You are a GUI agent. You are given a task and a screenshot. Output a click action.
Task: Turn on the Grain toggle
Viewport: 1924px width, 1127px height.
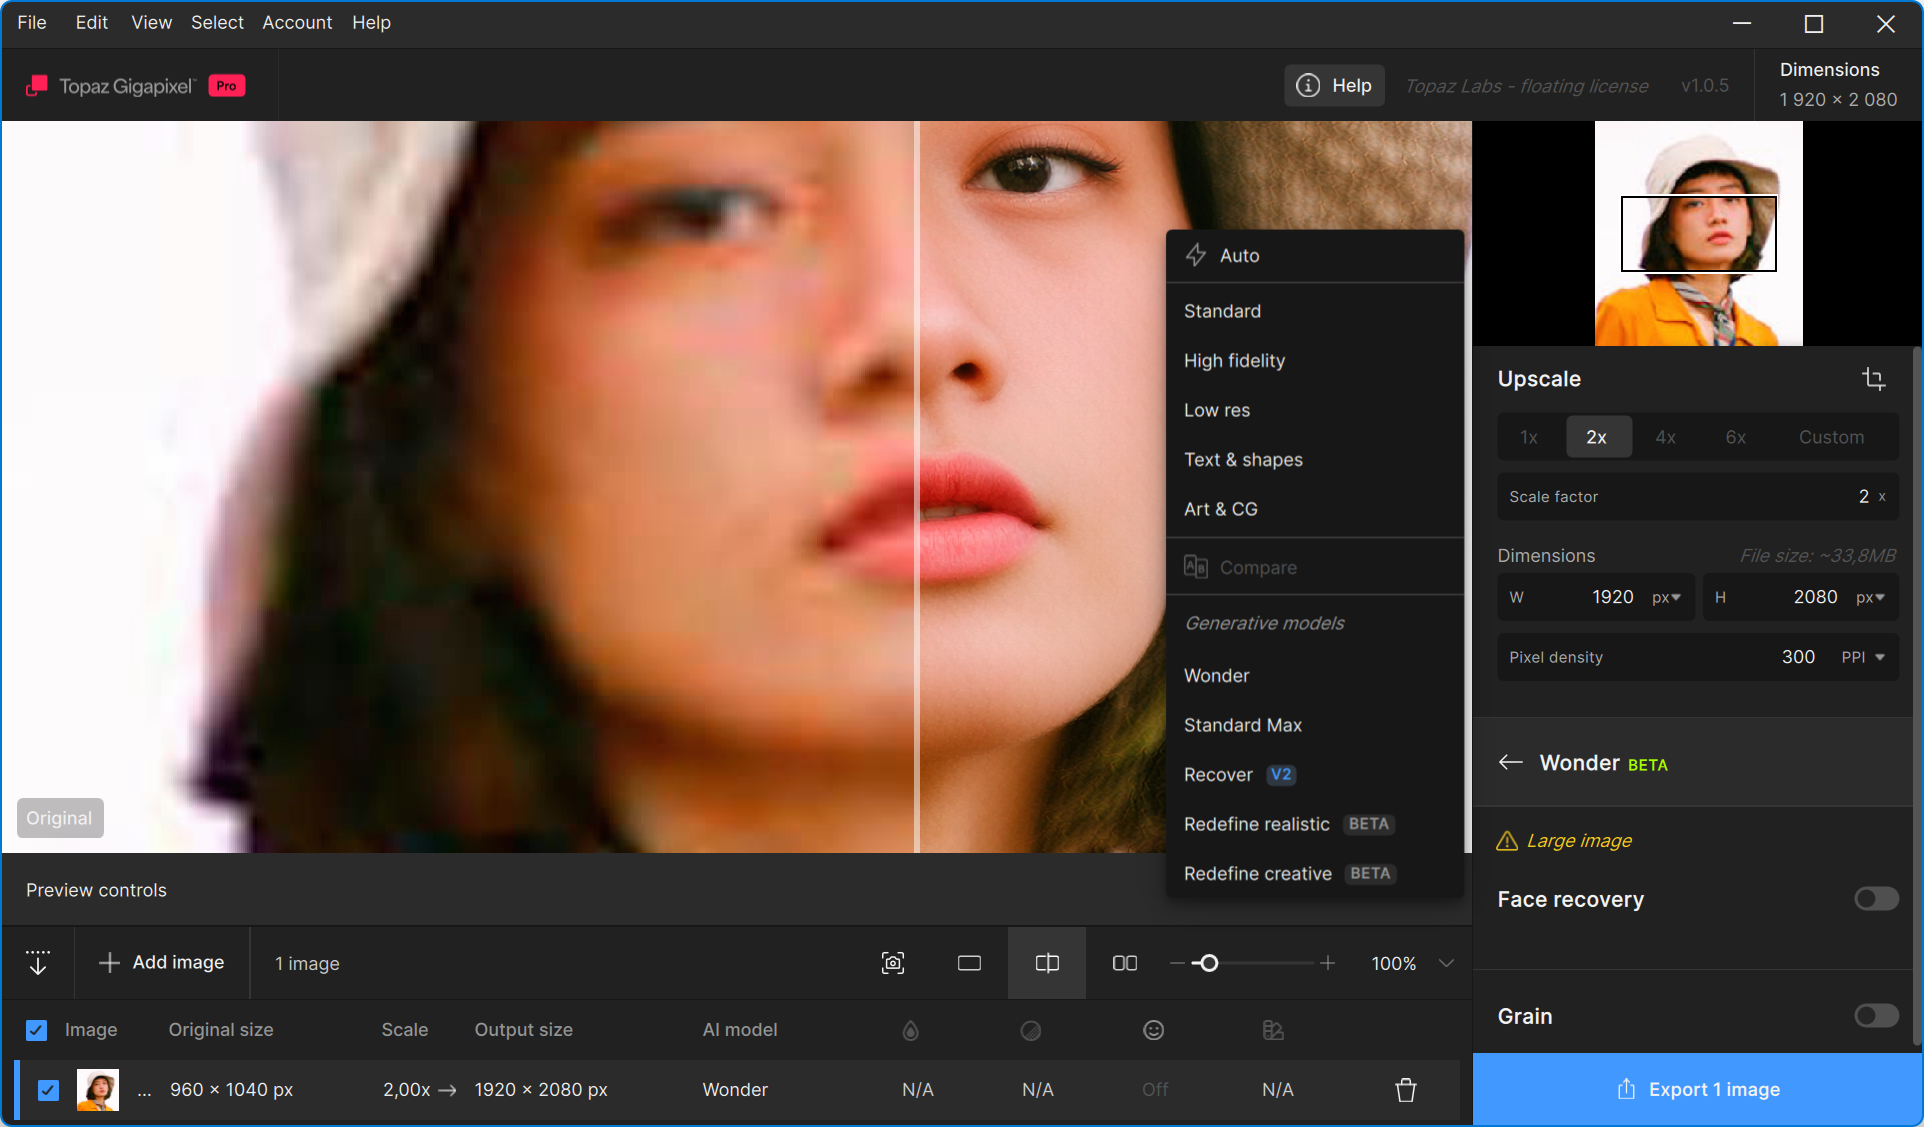pyautogui.click(x=1875, y=1016)
